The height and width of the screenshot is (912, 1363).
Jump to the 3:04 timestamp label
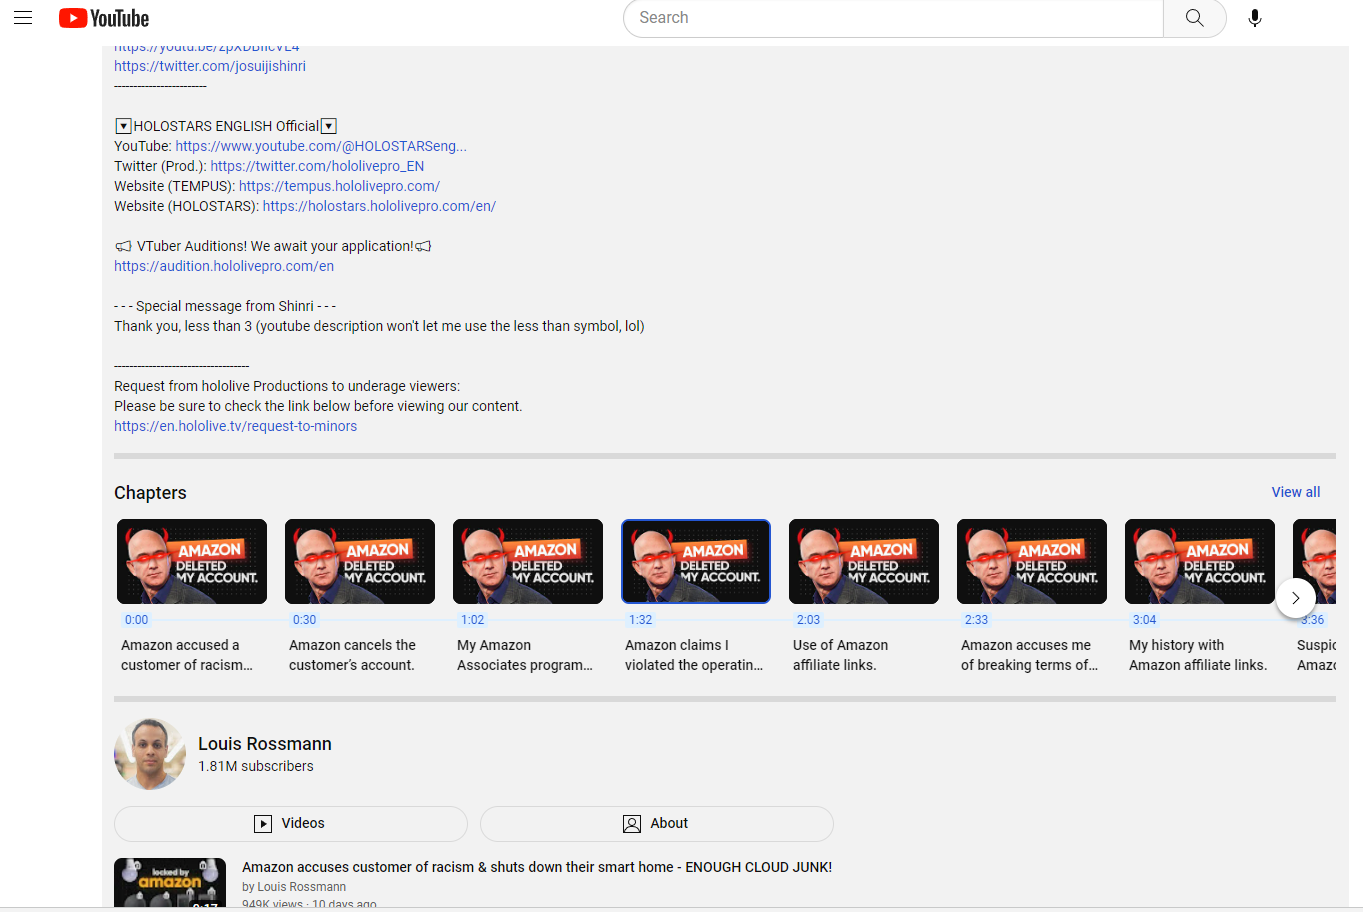1144,620
